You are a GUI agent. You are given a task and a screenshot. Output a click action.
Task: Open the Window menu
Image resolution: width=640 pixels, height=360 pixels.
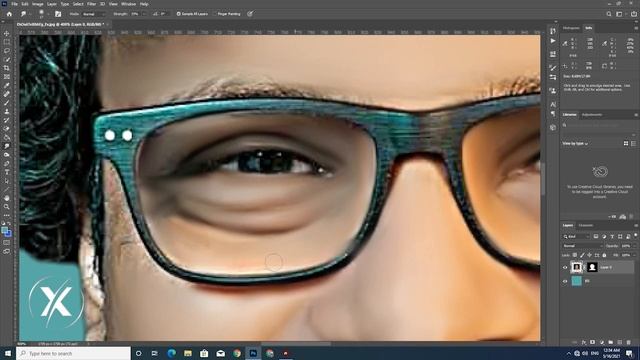pos(129,4)
